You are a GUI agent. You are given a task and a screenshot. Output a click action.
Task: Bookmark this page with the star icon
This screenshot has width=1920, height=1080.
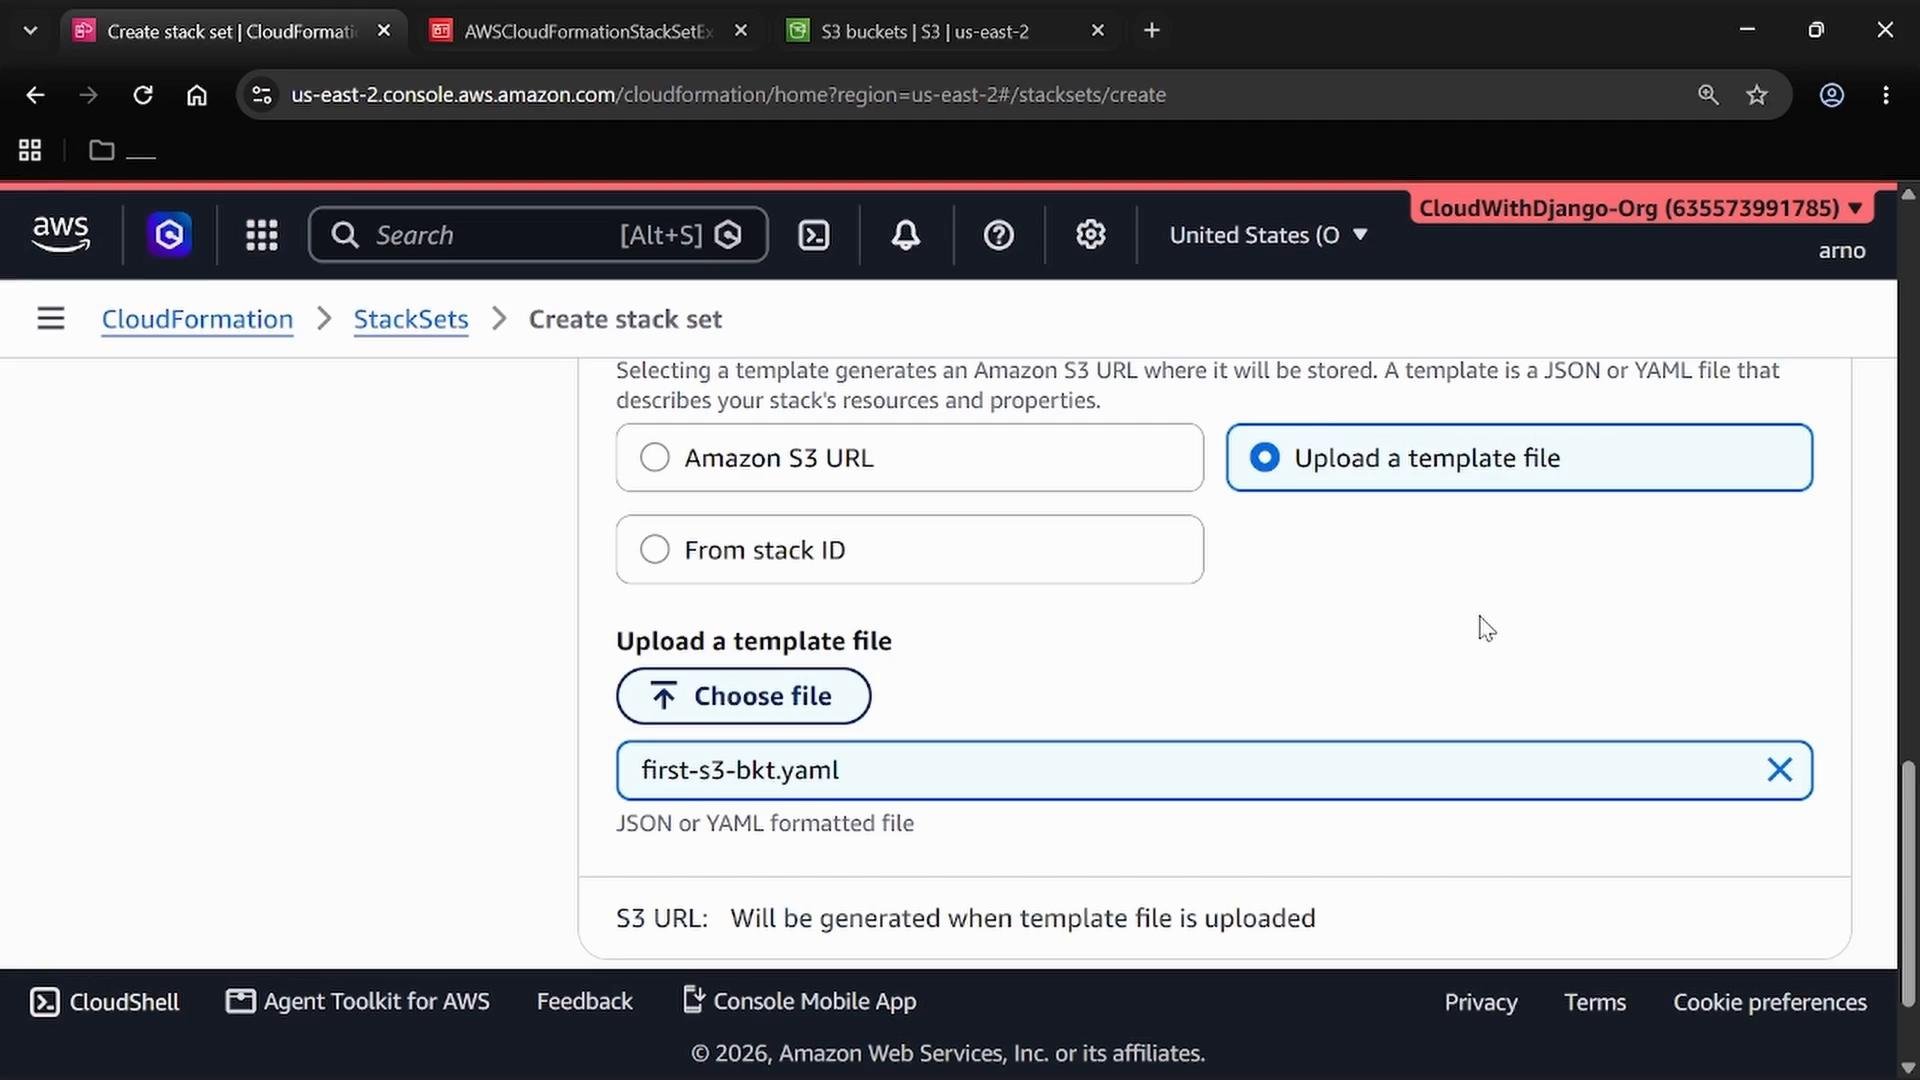(1757, 95)
